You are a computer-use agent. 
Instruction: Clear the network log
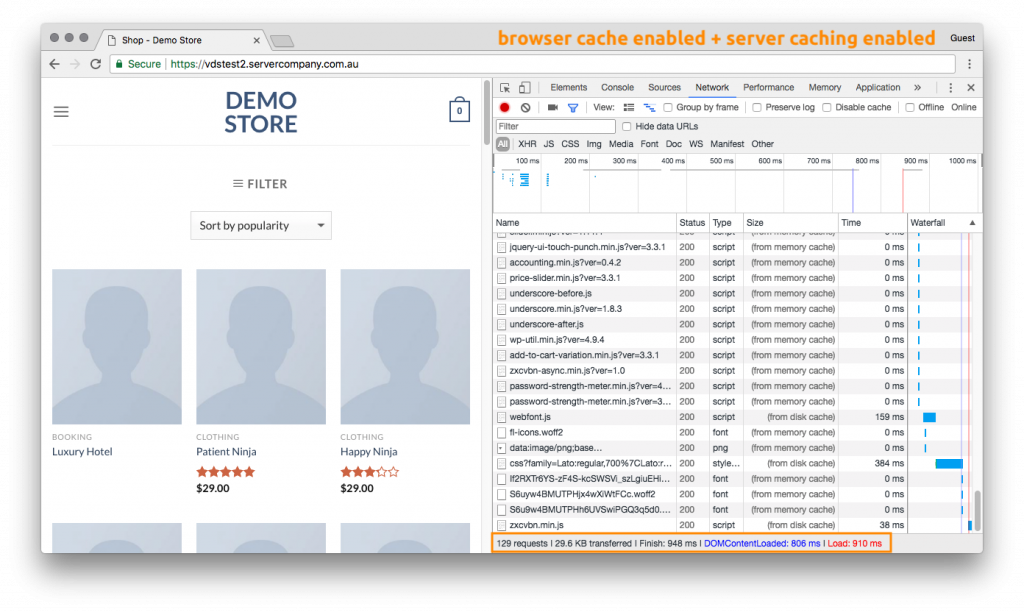click(525, 107)
